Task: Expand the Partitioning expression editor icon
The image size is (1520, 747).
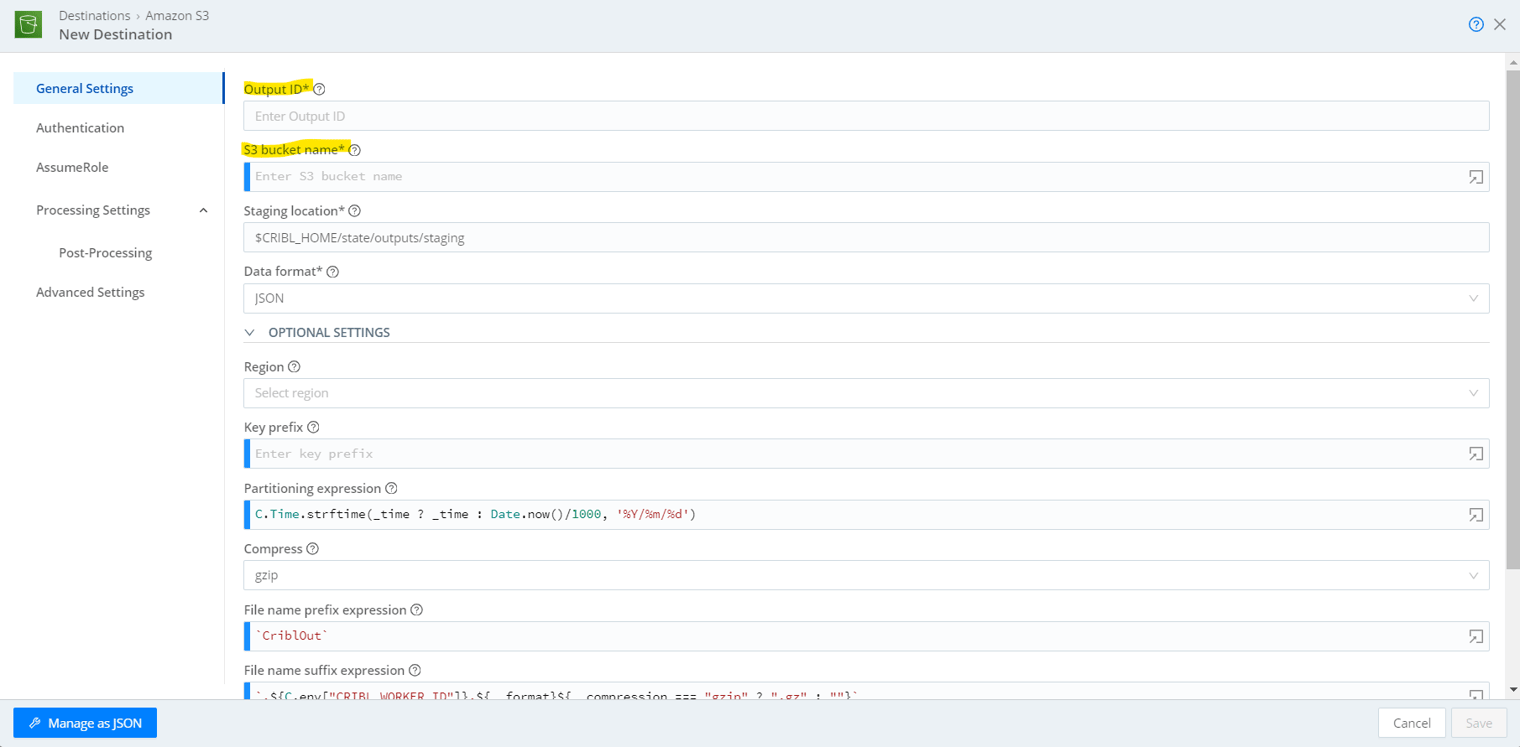Action: click(1475, 515)
